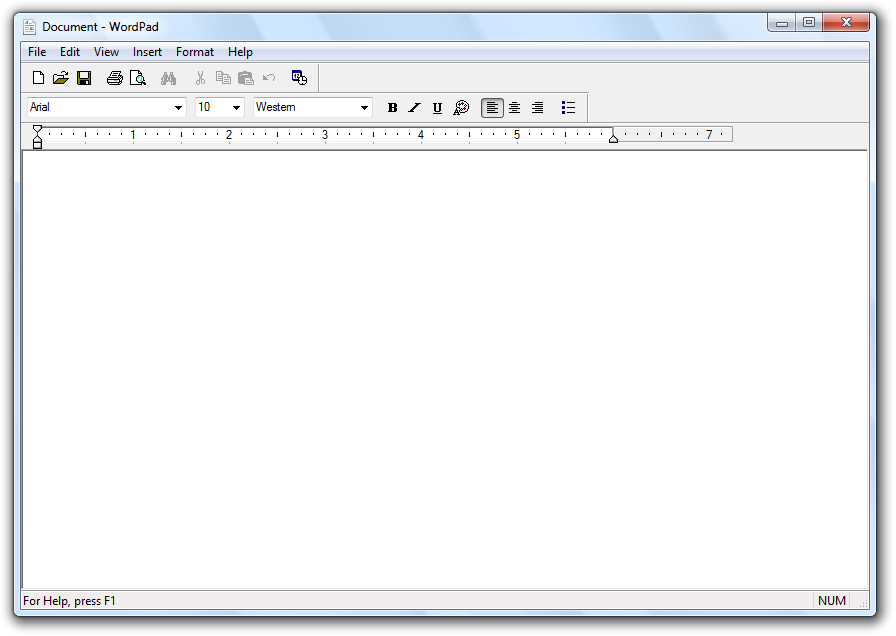The image size is (896, 636).
Task: Click the ruler at the 3 inch mark
Action: pos(325,135)
